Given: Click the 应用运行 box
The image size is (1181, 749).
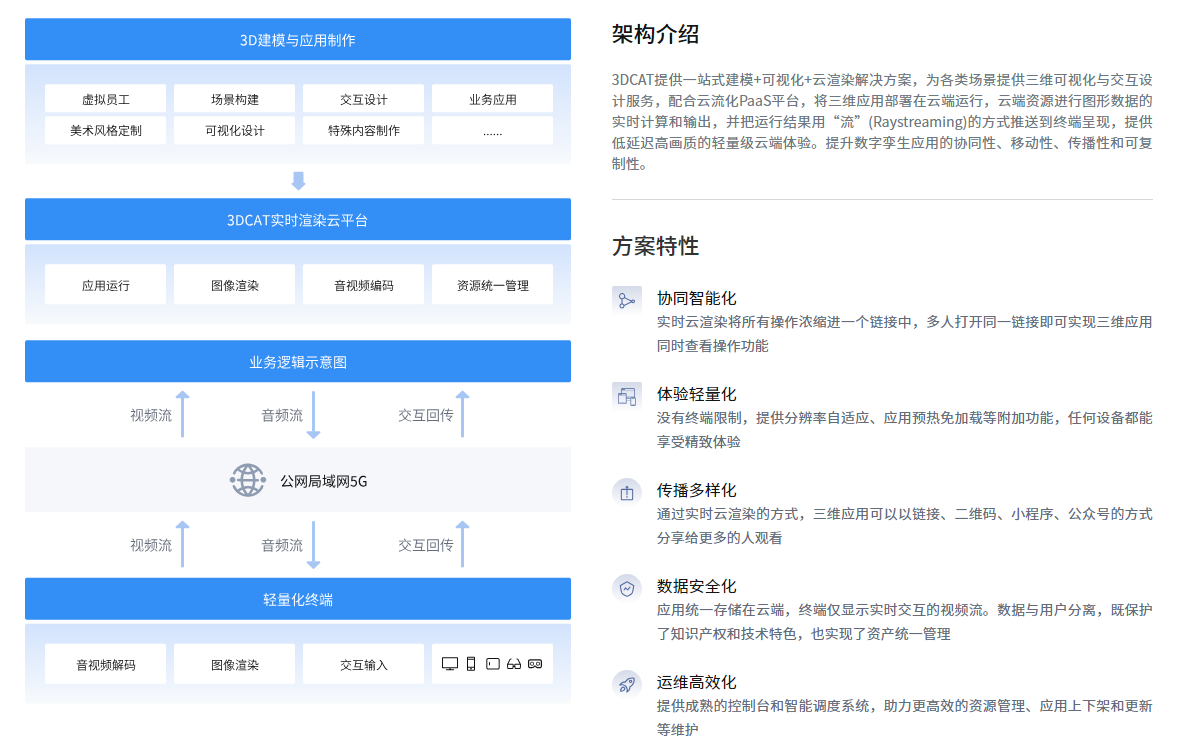Looking at the screenshot, I should (x=105, y=284).
